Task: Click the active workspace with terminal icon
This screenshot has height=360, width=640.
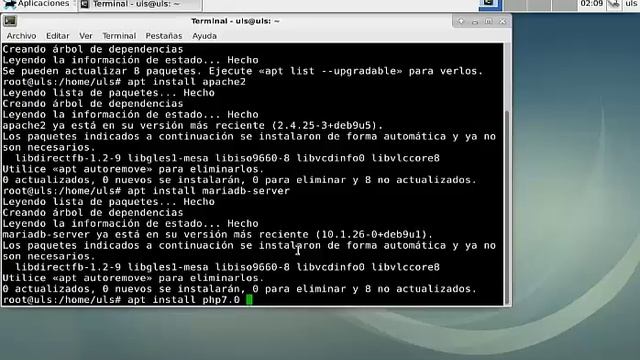Action: point(490,4)
